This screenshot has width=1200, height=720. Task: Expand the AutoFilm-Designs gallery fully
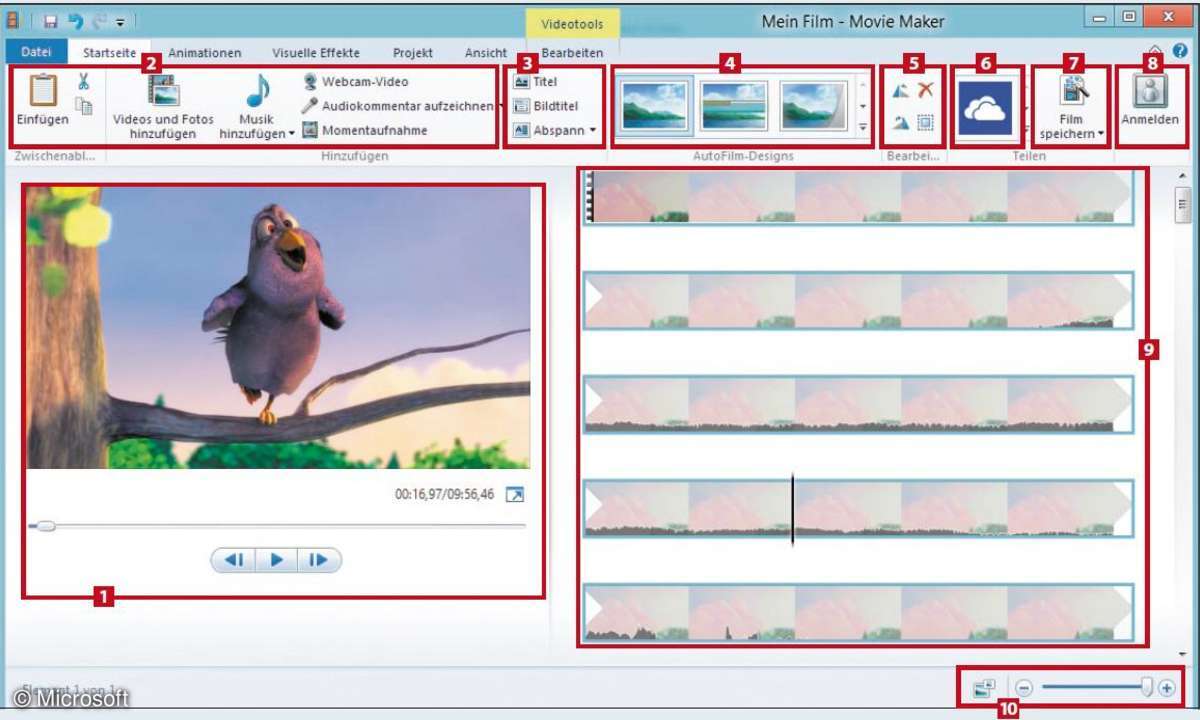point(863,128)
